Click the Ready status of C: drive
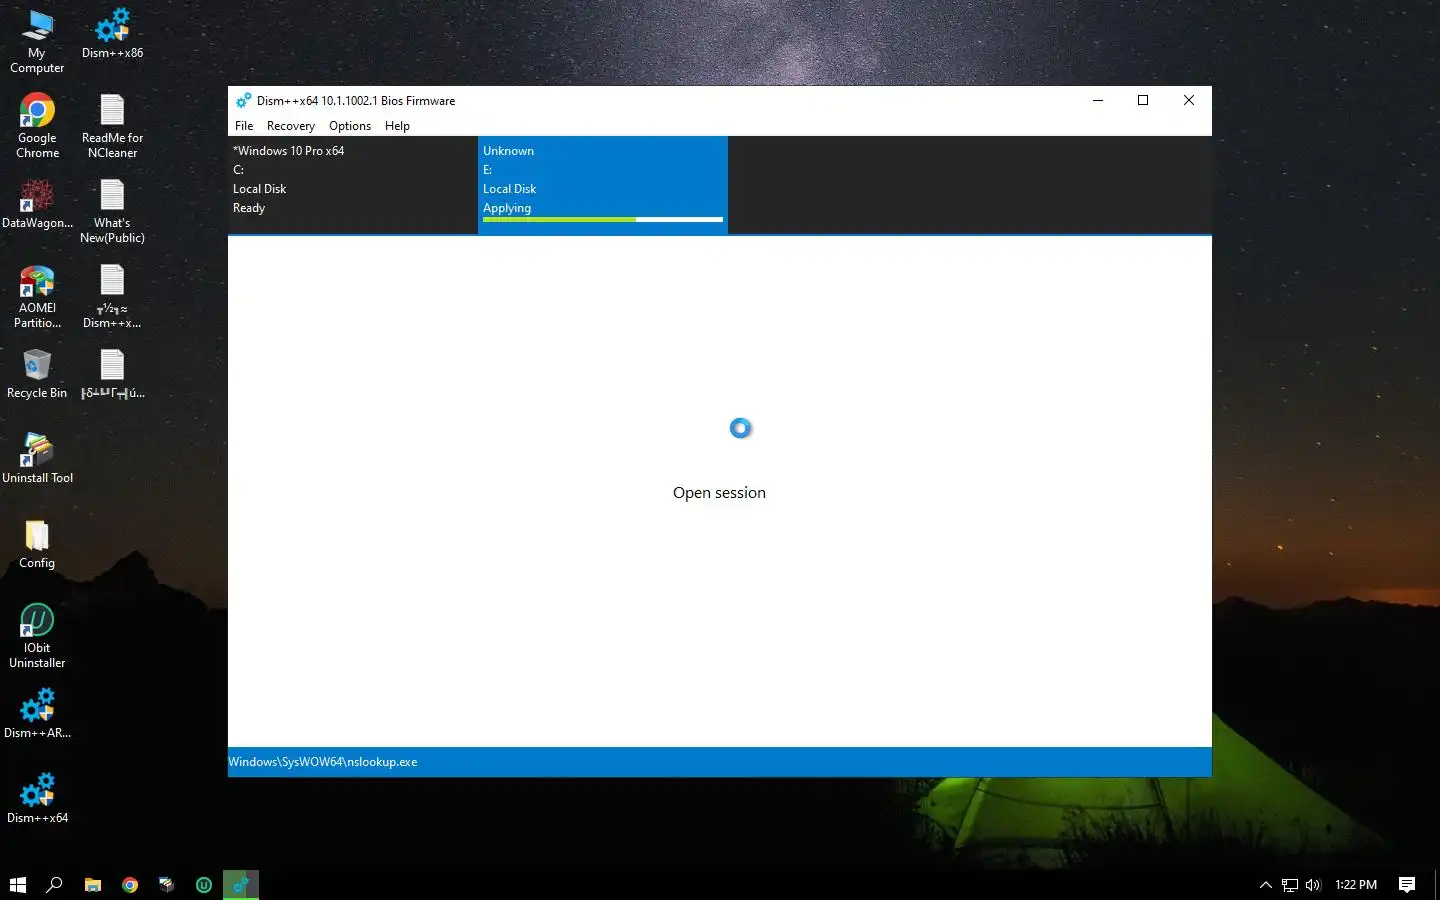Image resolution: width=1440 pixels, height=900 pixels. pyautogui.click(x=249, y=208)
